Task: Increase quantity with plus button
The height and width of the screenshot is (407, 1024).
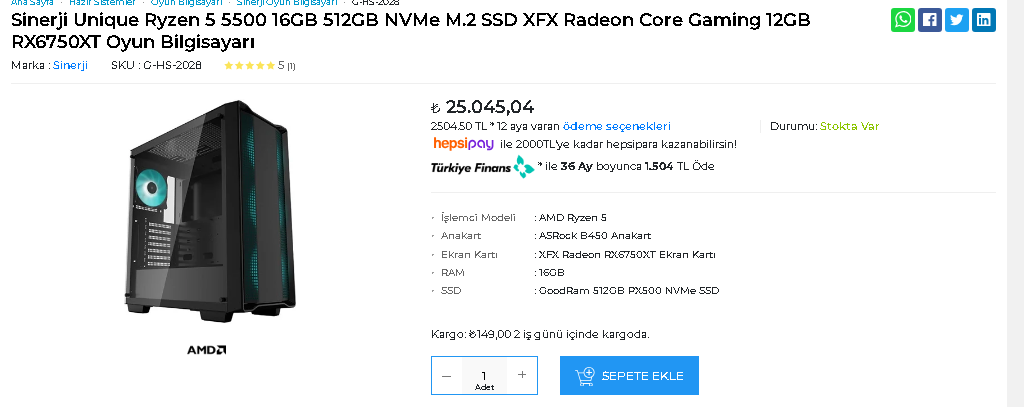Action: [x=521, y=375]
